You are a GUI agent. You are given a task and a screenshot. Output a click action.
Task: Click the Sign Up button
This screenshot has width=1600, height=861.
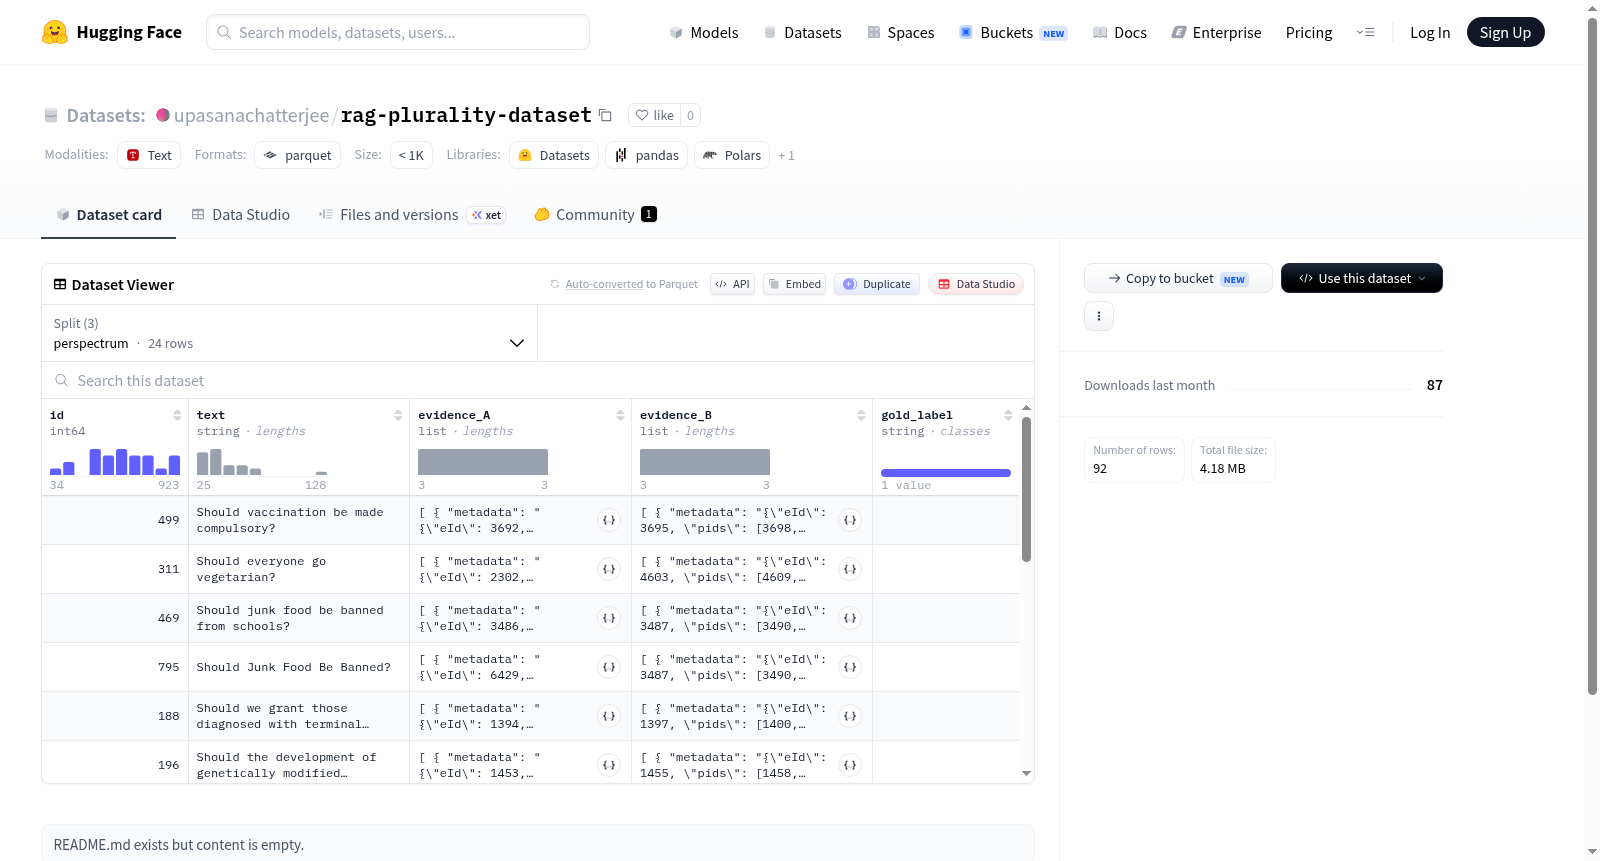pyautogui.click(x=1505, y=32)
